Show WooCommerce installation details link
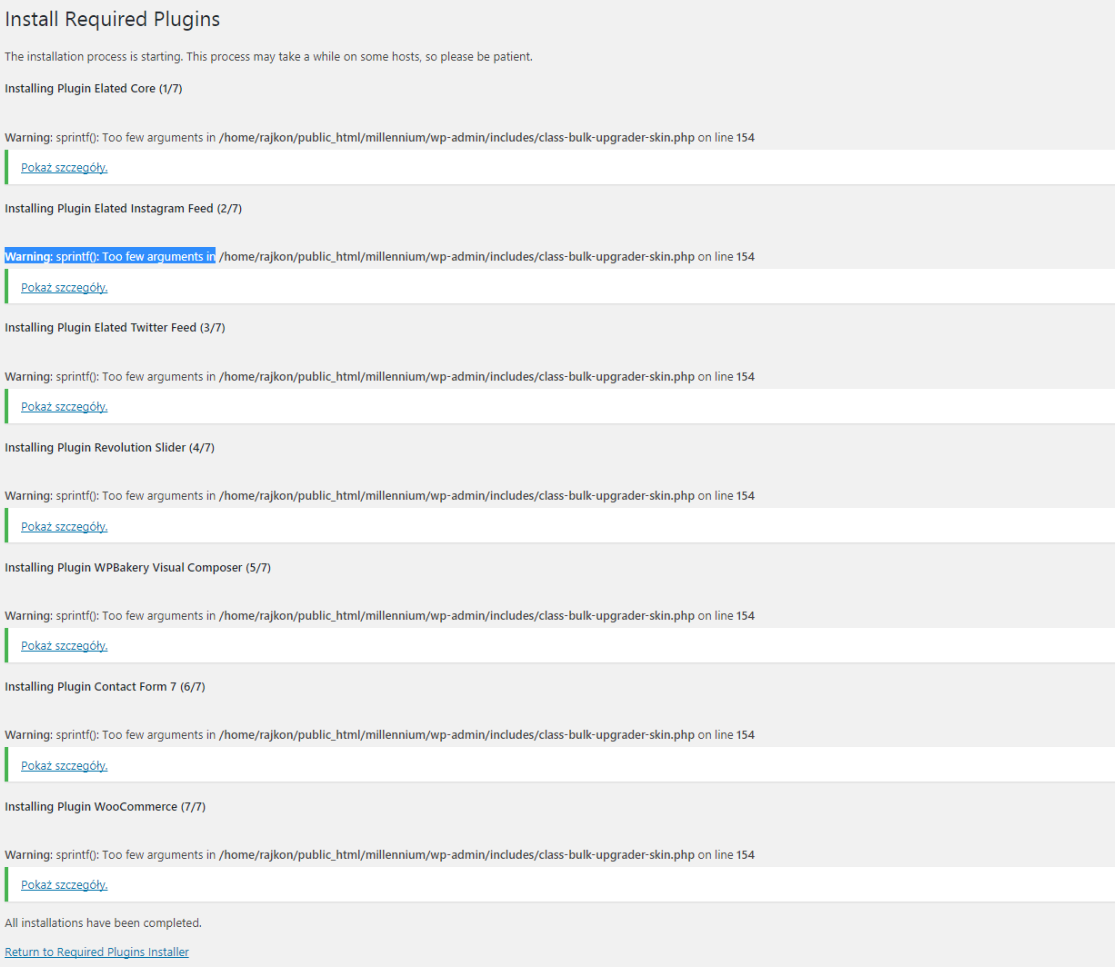Screen dimensions: 1115x967 click(x=64, y=884)
